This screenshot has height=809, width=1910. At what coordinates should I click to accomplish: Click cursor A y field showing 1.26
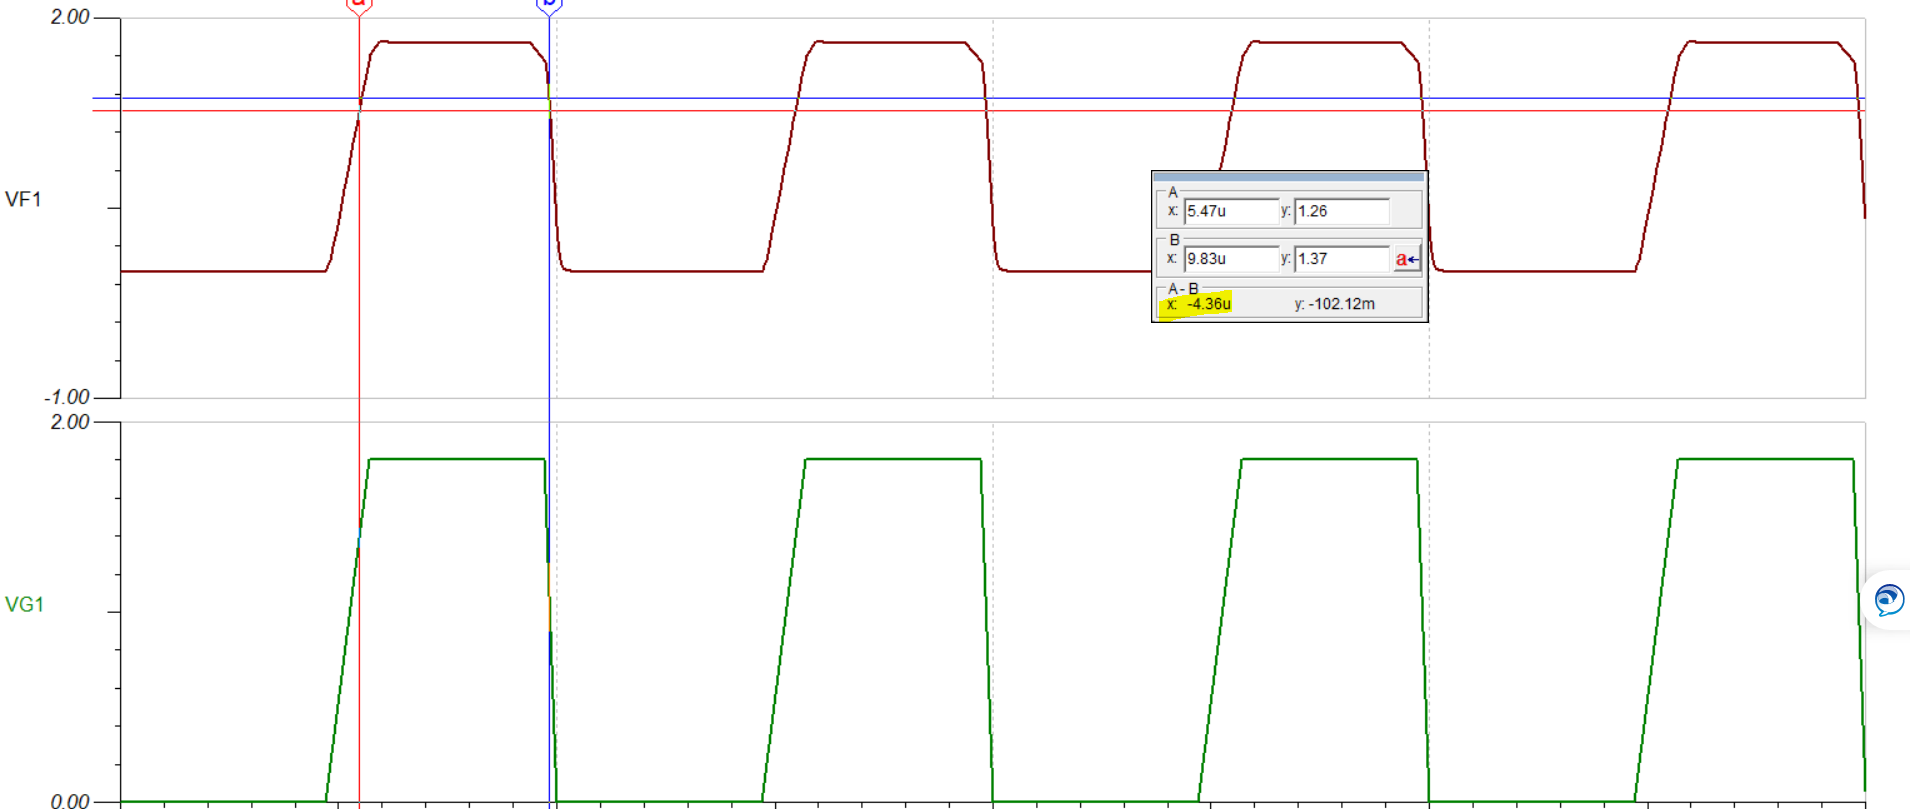[1342, 211]
